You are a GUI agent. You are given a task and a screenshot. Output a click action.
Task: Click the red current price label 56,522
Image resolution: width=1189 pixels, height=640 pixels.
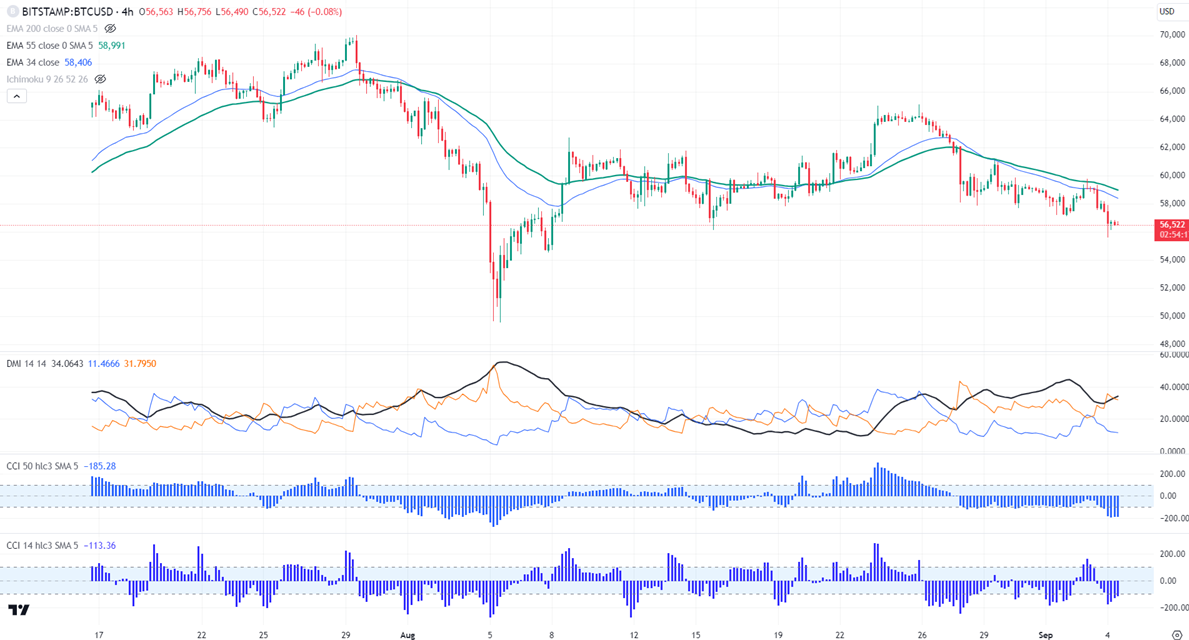click(x=1170, y=225)
